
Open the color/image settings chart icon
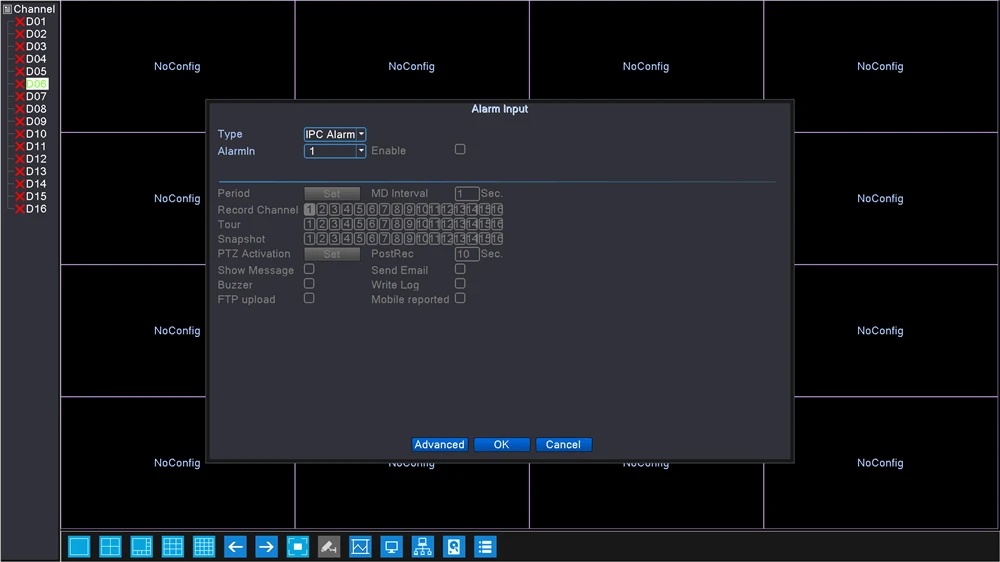click(360, 547)
